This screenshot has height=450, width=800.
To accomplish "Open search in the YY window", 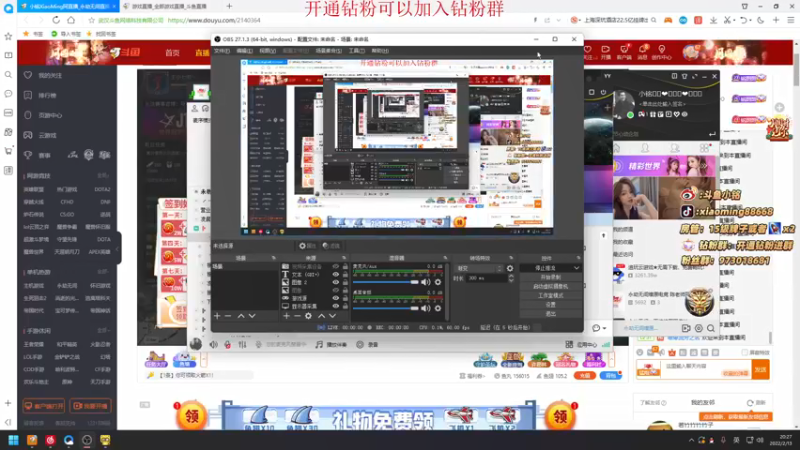I will (x=711, y=328).
